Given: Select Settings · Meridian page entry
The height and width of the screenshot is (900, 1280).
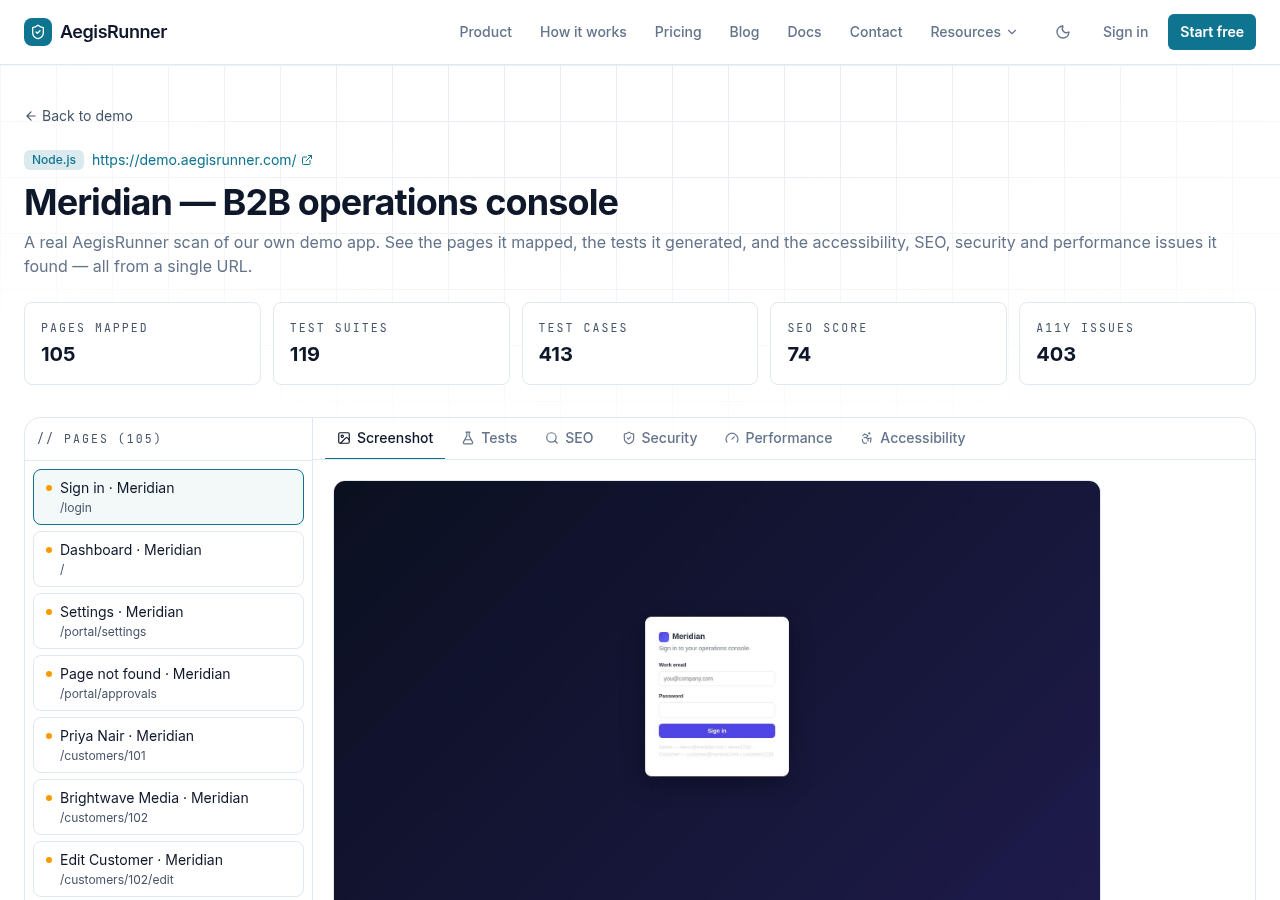Looking at the screenshot, I should click(168, 621).
